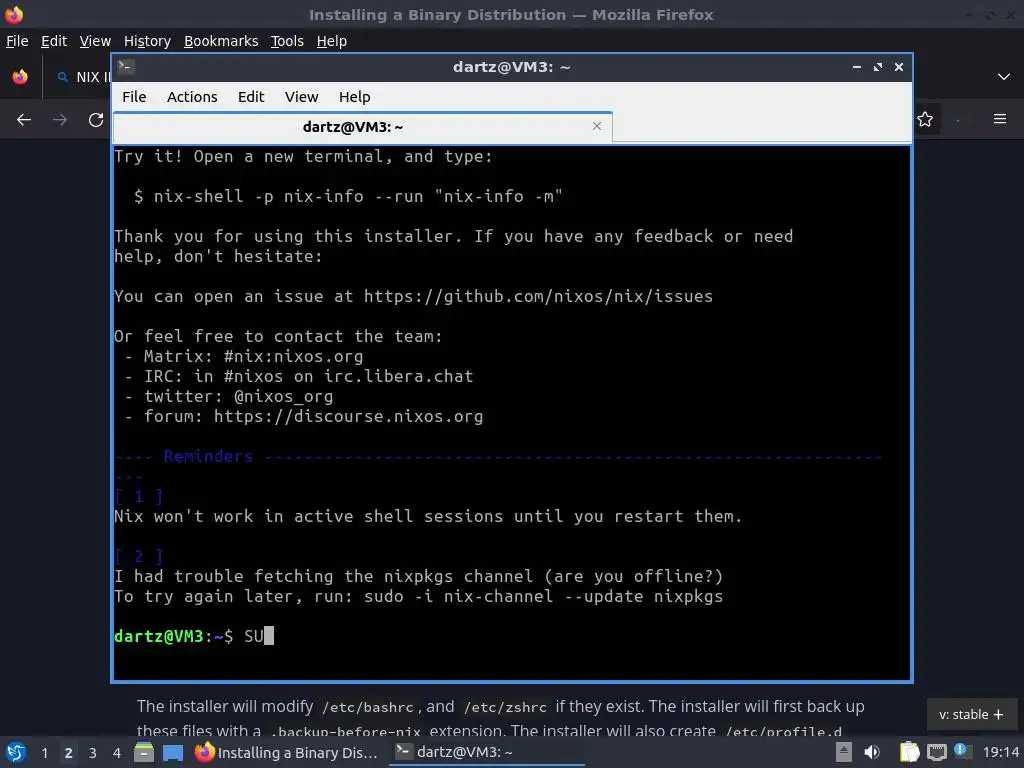
Task: Go back in Firefox
Action: coord(24,120)
